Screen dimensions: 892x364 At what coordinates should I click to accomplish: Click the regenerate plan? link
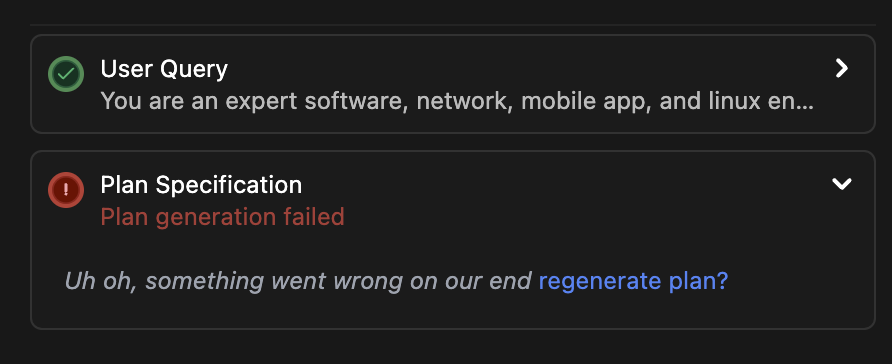tap(633, 281)
